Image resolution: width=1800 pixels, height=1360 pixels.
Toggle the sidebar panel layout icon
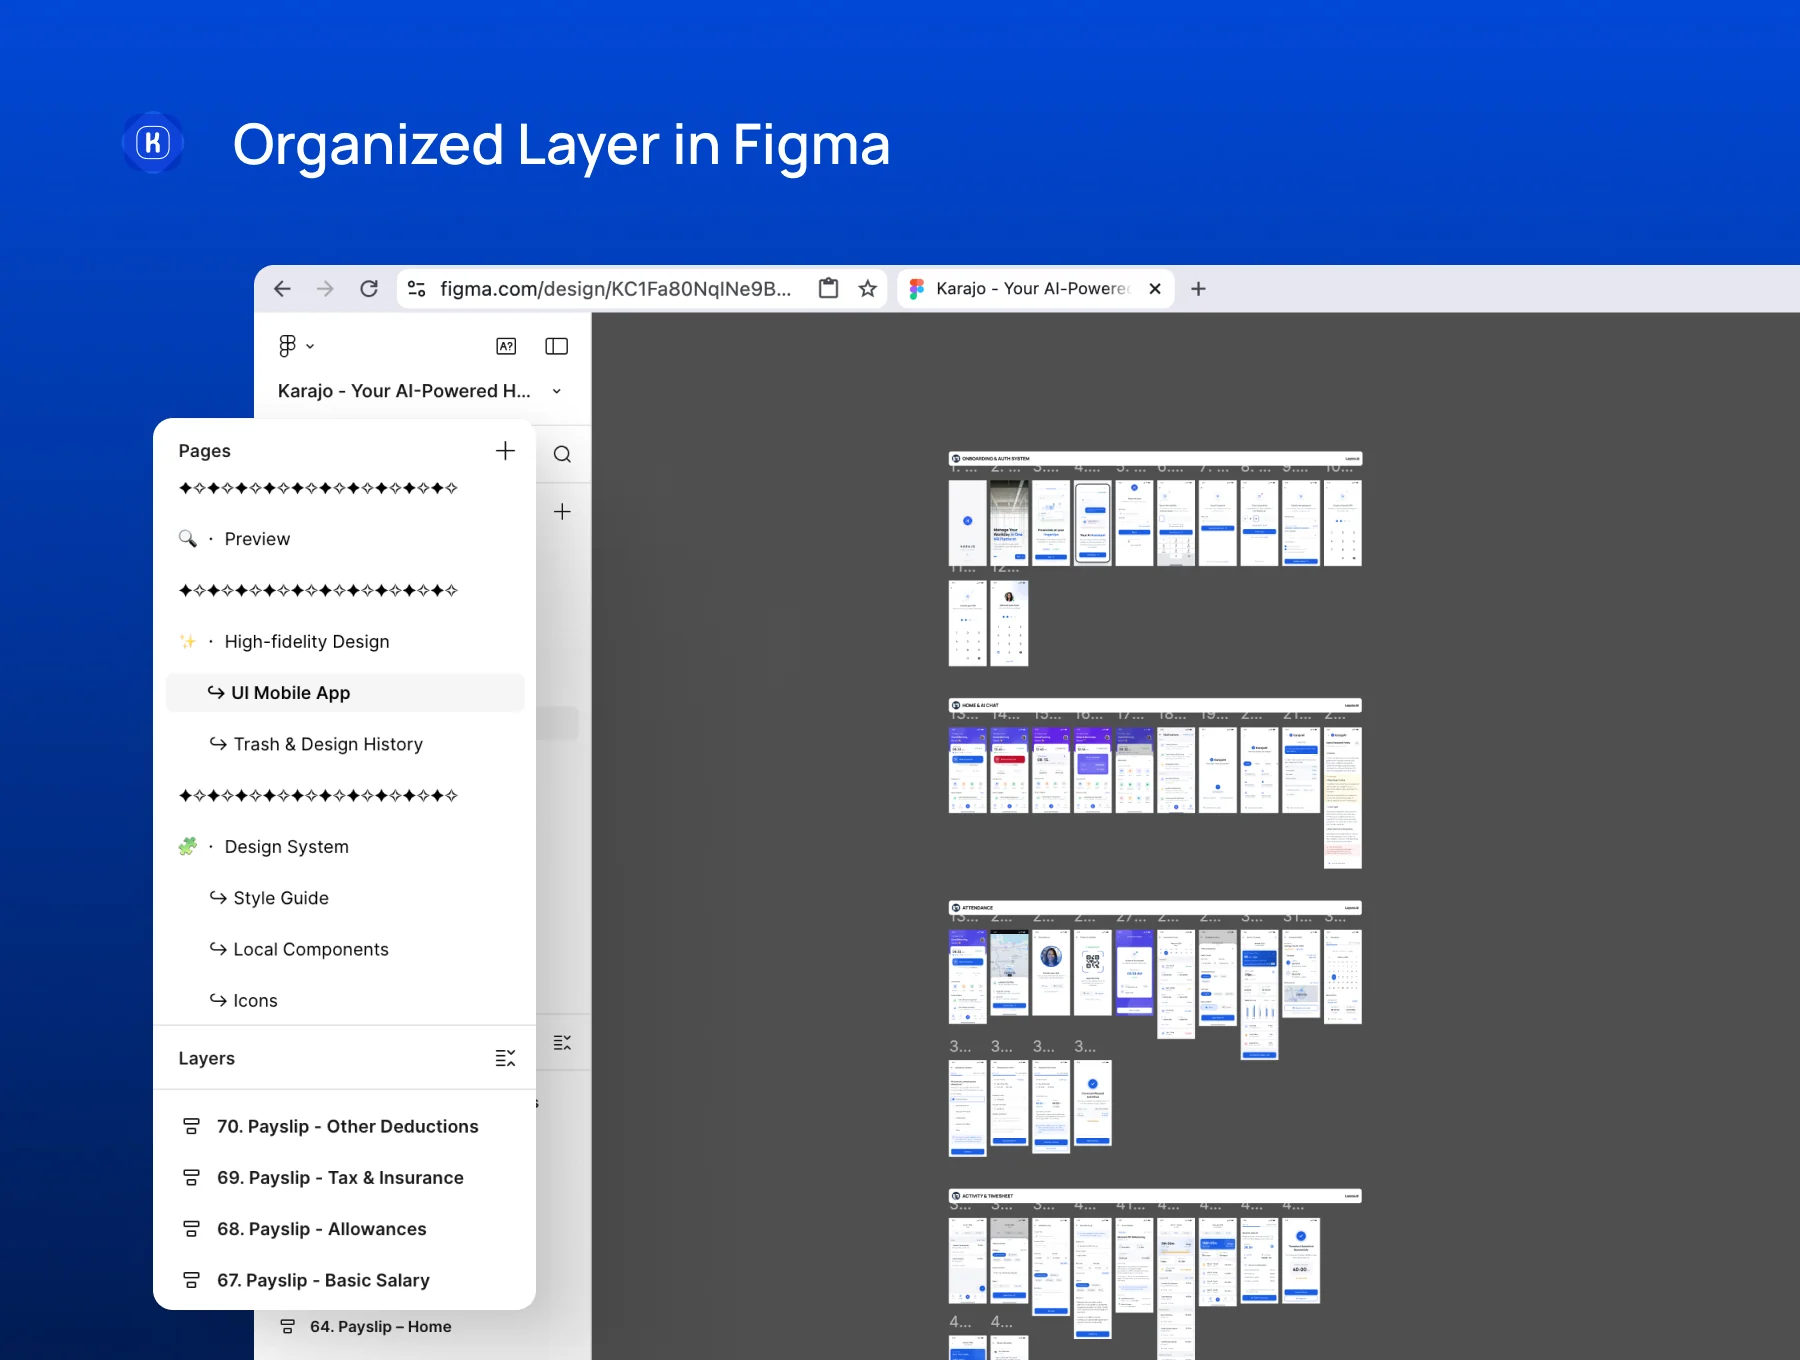coord(556,346)
